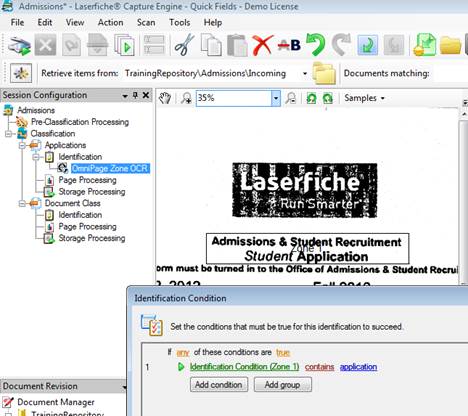Click the rotate left green icon

pyautogui.click(x=311, y=98)
